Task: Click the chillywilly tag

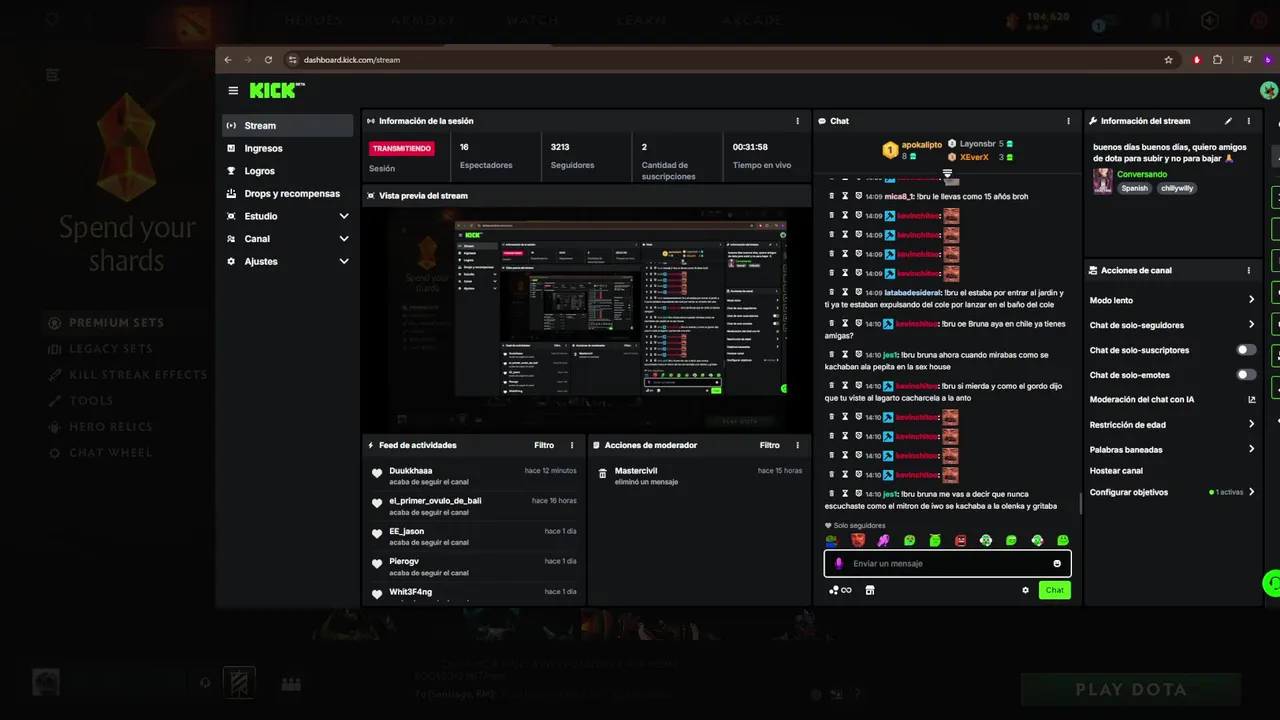Action: (x=1177, y=188)
